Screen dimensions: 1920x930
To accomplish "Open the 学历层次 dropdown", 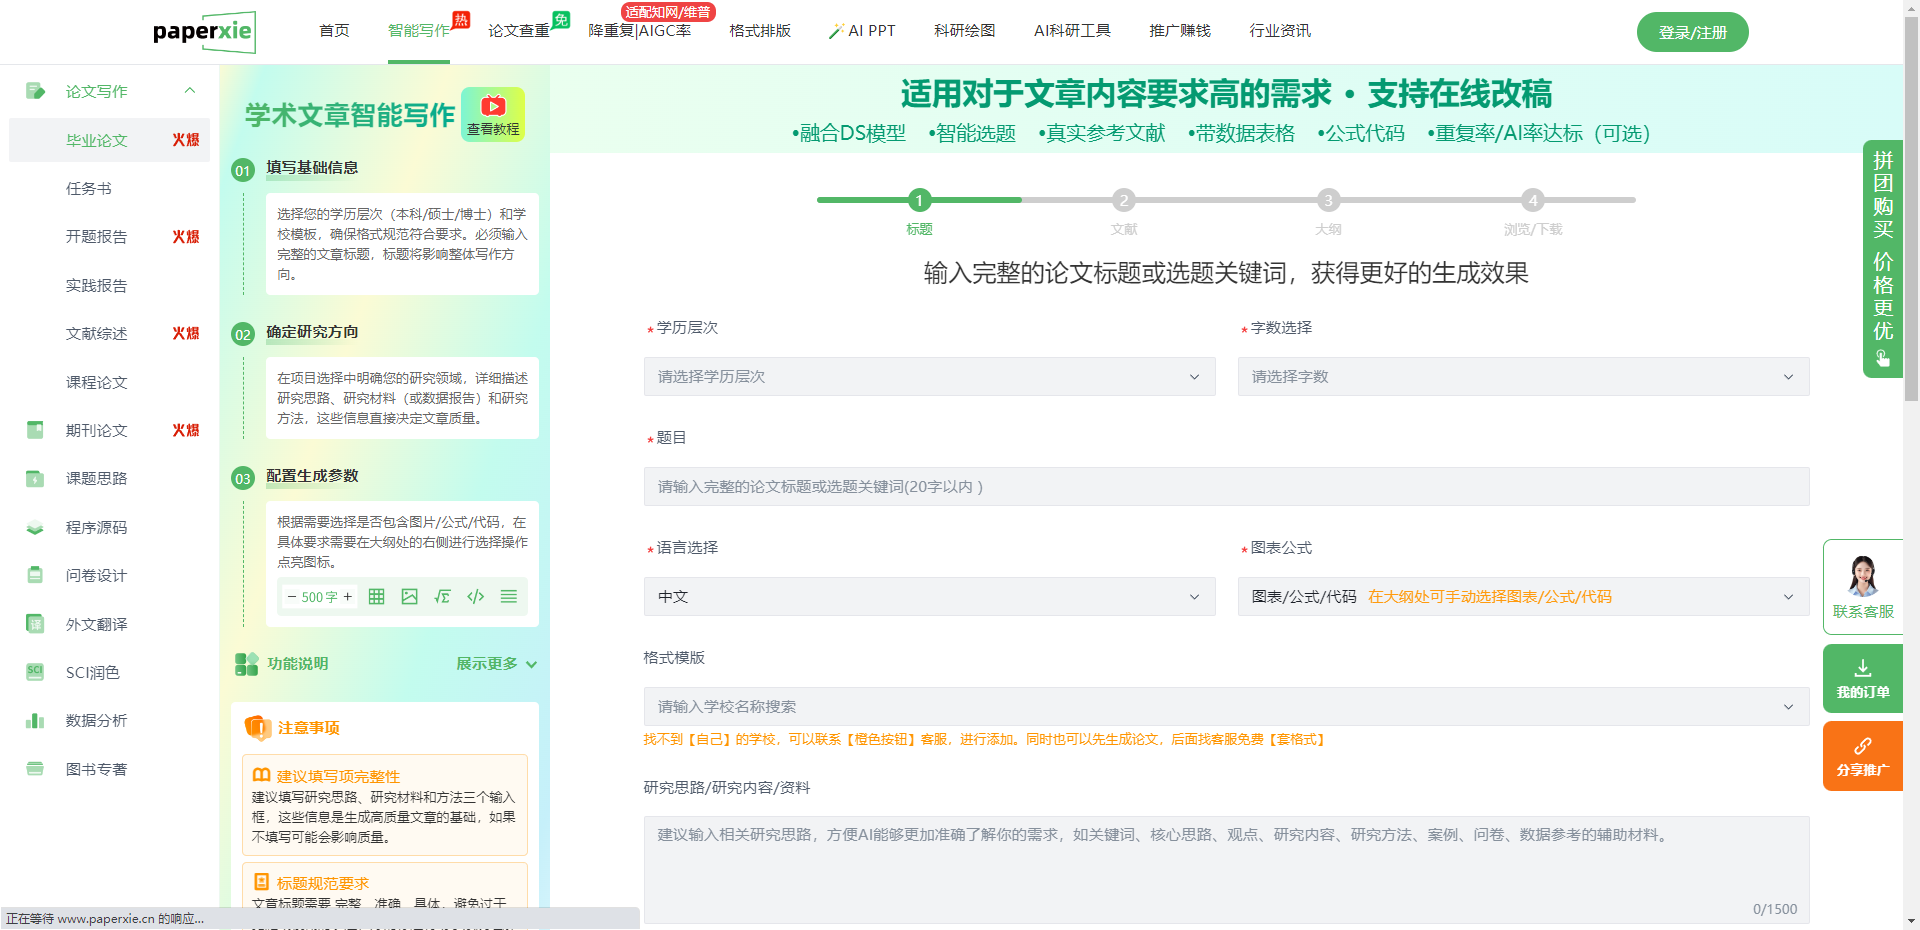I will point(929,377).
